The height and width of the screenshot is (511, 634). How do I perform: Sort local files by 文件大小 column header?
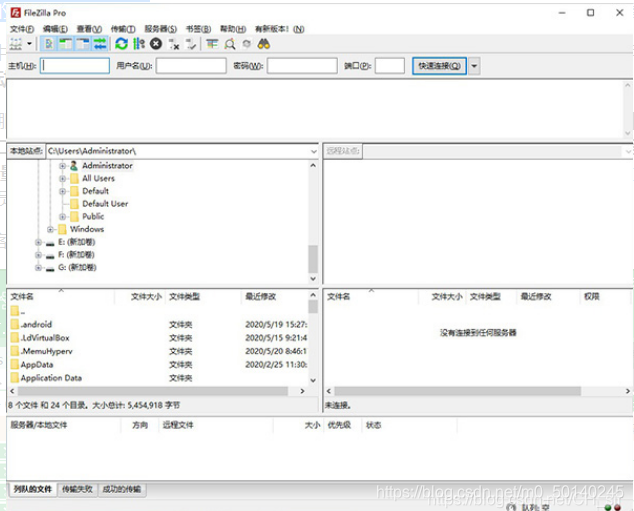140,297
